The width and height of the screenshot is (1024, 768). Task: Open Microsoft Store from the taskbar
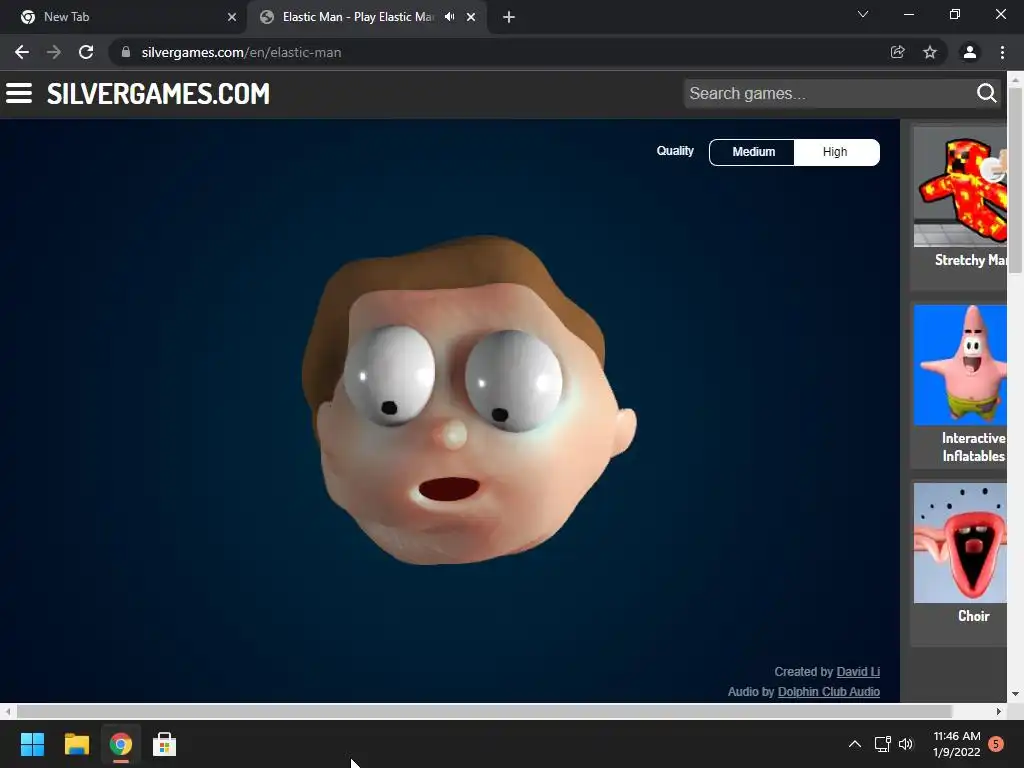point(165,744)
